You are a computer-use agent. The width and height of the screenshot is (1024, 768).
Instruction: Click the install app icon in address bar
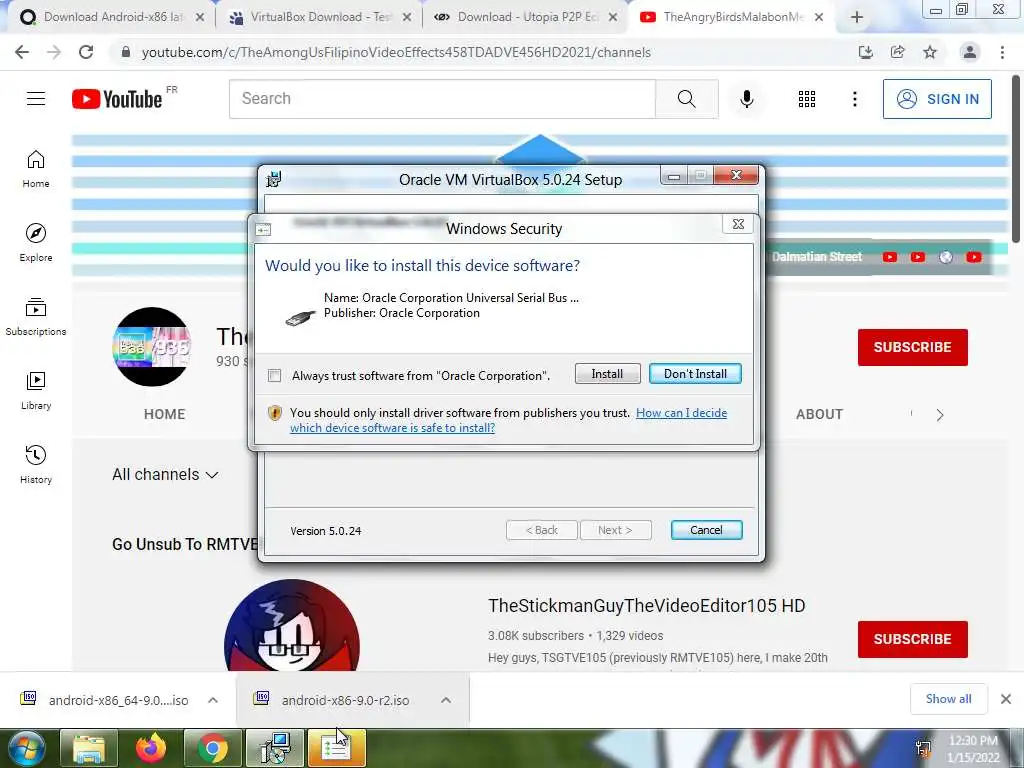pyautogui.click(x=866, y=52)
